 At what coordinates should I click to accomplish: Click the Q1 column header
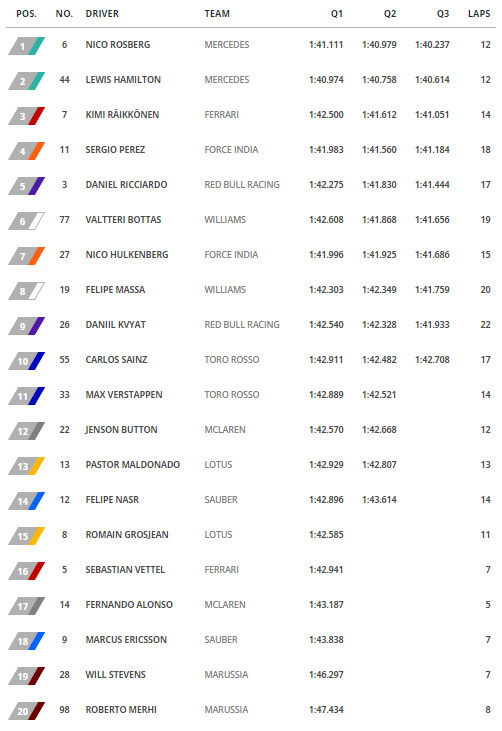[x=337, y=14]
